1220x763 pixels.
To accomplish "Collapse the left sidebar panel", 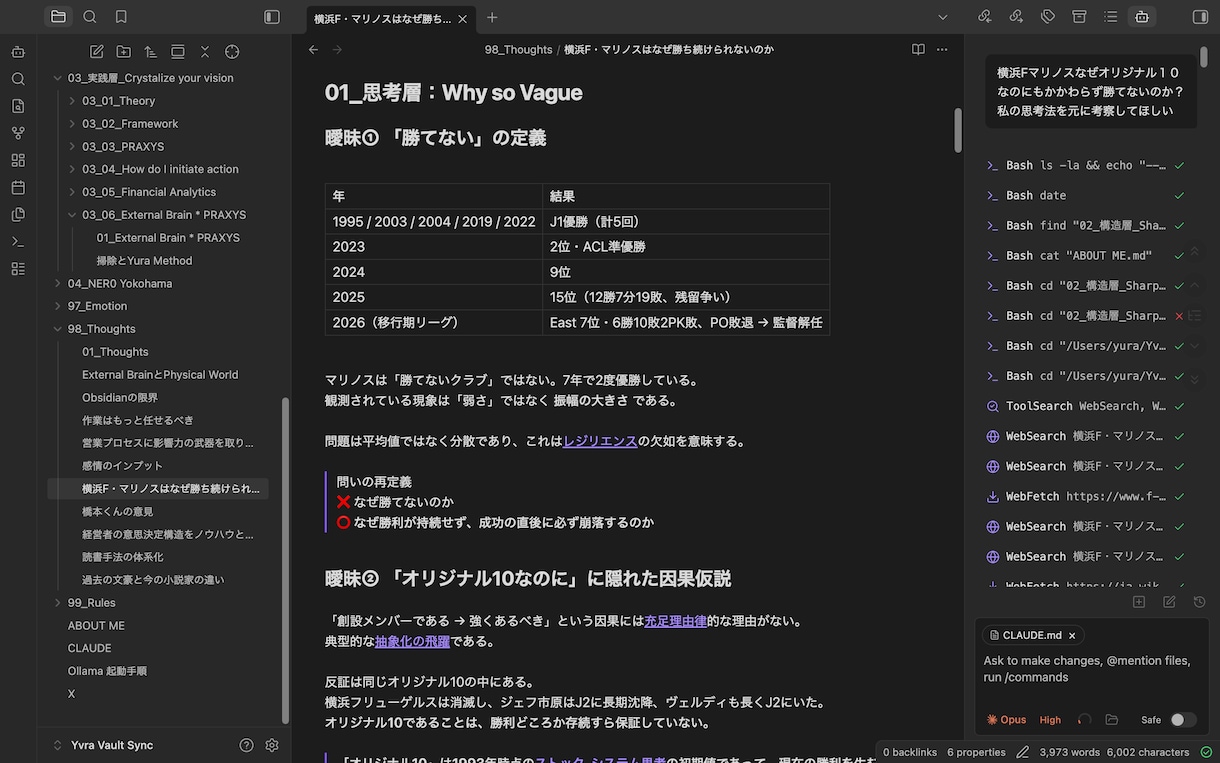I will 272,17.
